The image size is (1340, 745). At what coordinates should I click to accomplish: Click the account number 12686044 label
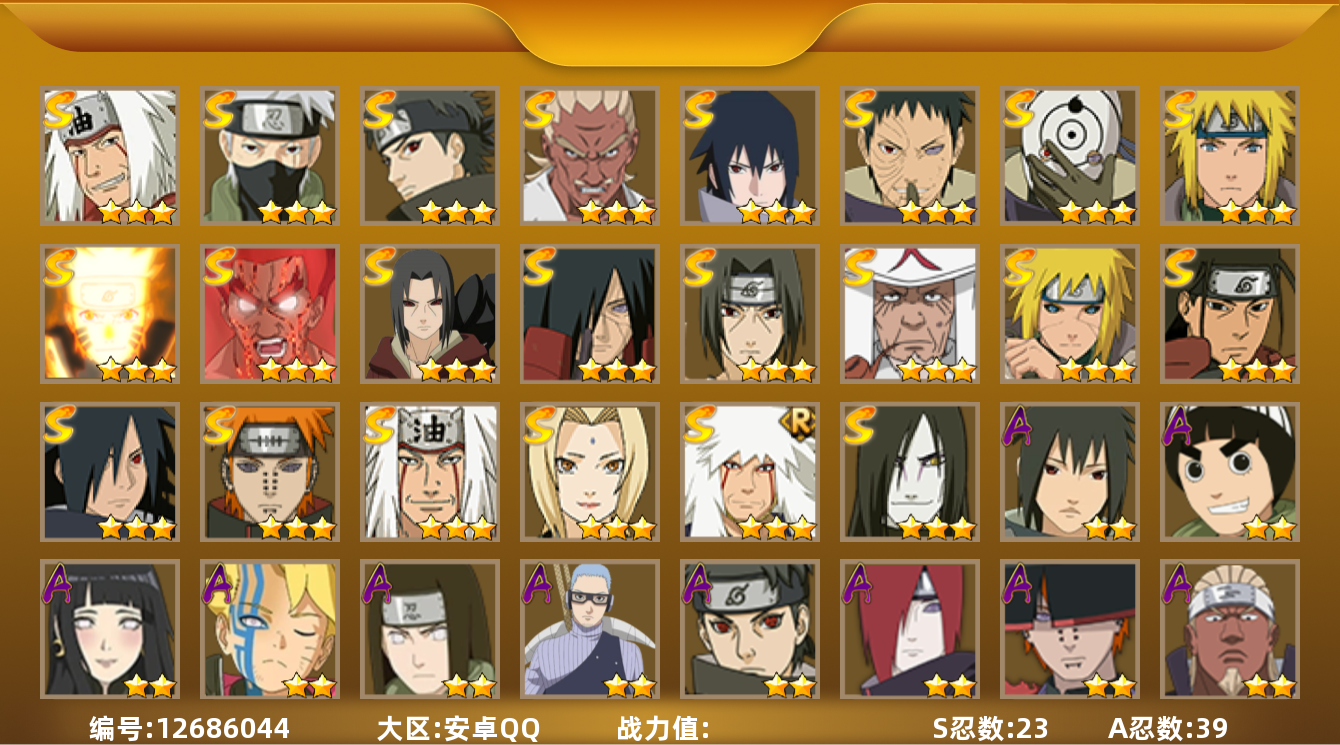click(189, 728)
